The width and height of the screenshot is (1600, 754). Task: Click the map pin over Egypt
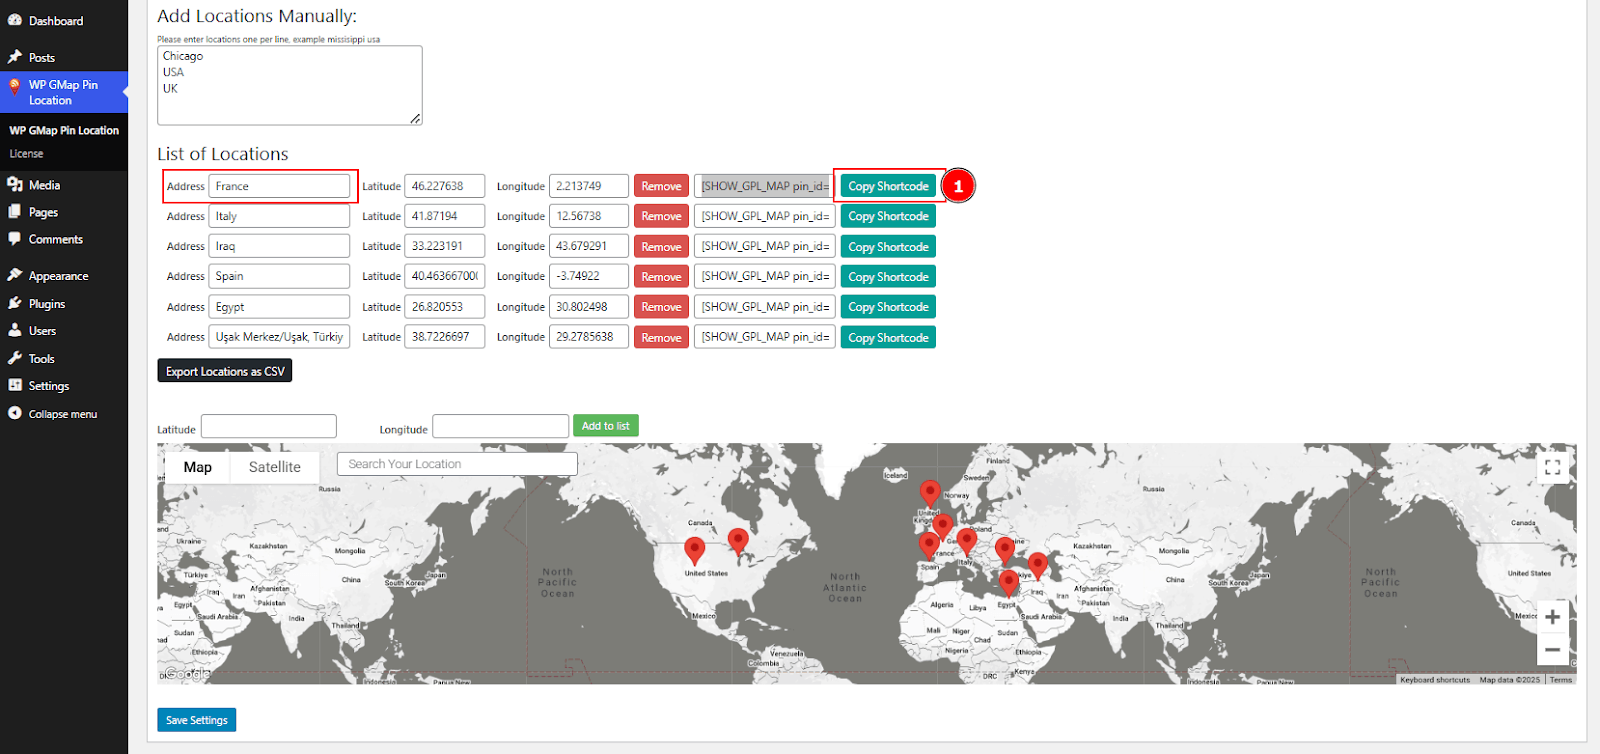tap(1009, 582)
